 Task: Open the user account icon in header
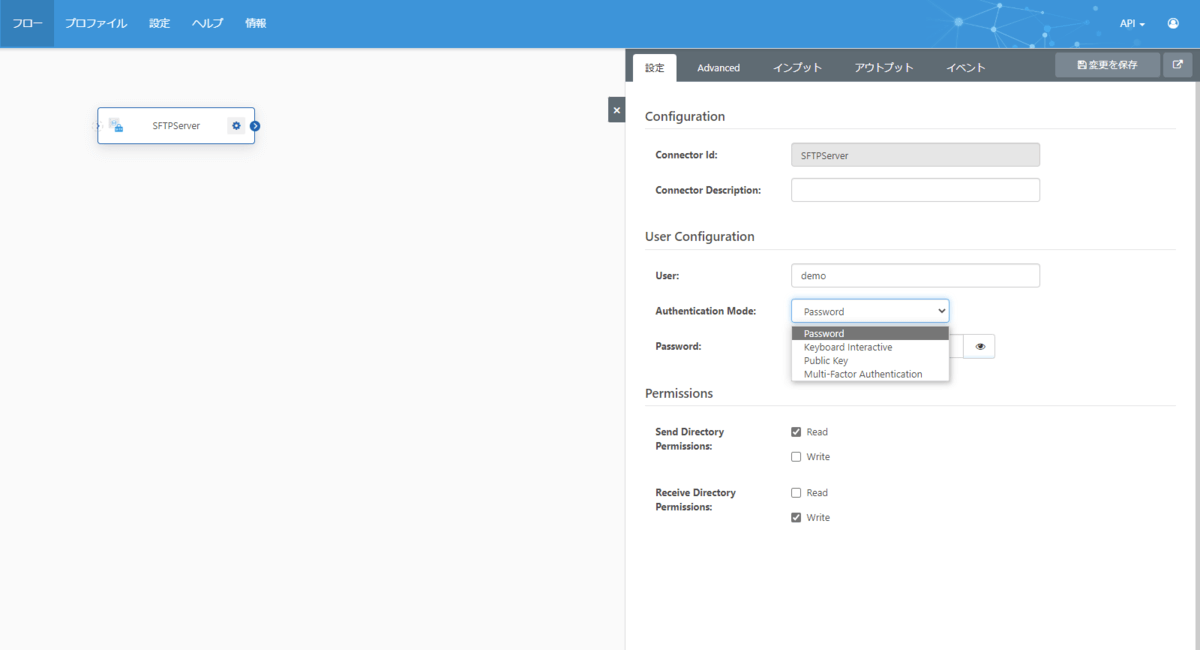click(x=1173, y=23)
